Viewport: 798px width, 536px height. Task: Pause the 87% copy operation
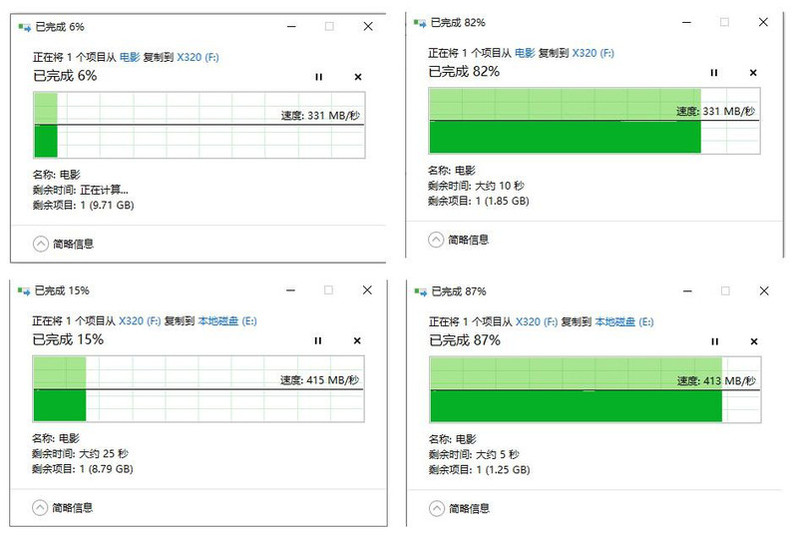pyautogui.click(x=715, y=342)
